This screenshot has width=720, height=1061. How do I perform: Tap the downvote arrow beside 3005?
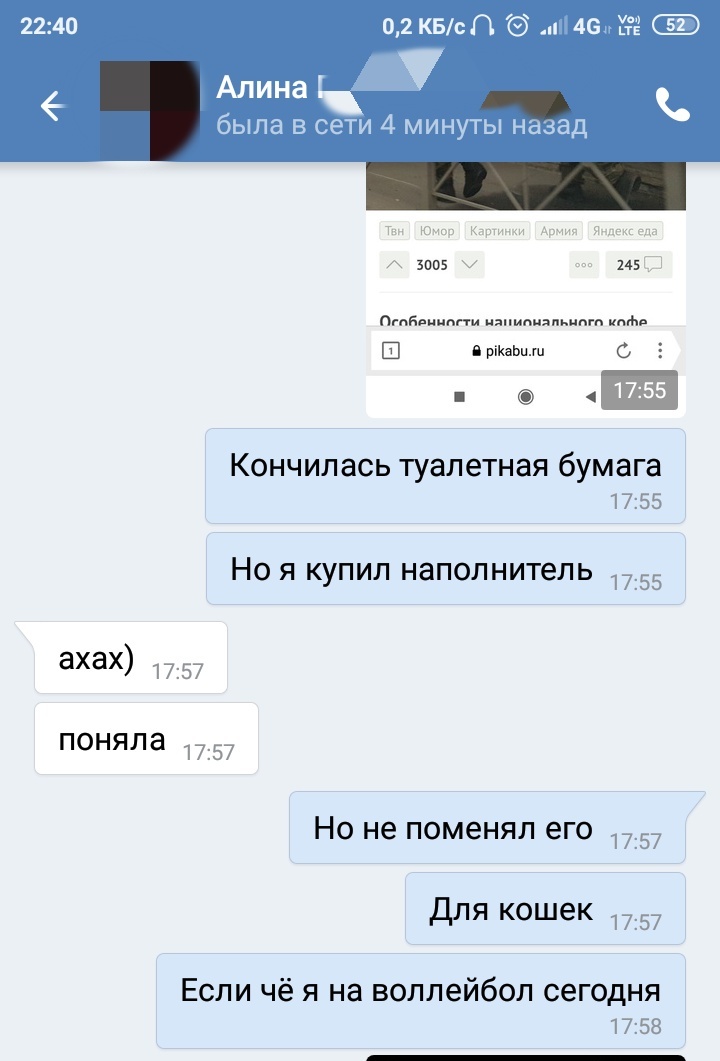[470, 265]
